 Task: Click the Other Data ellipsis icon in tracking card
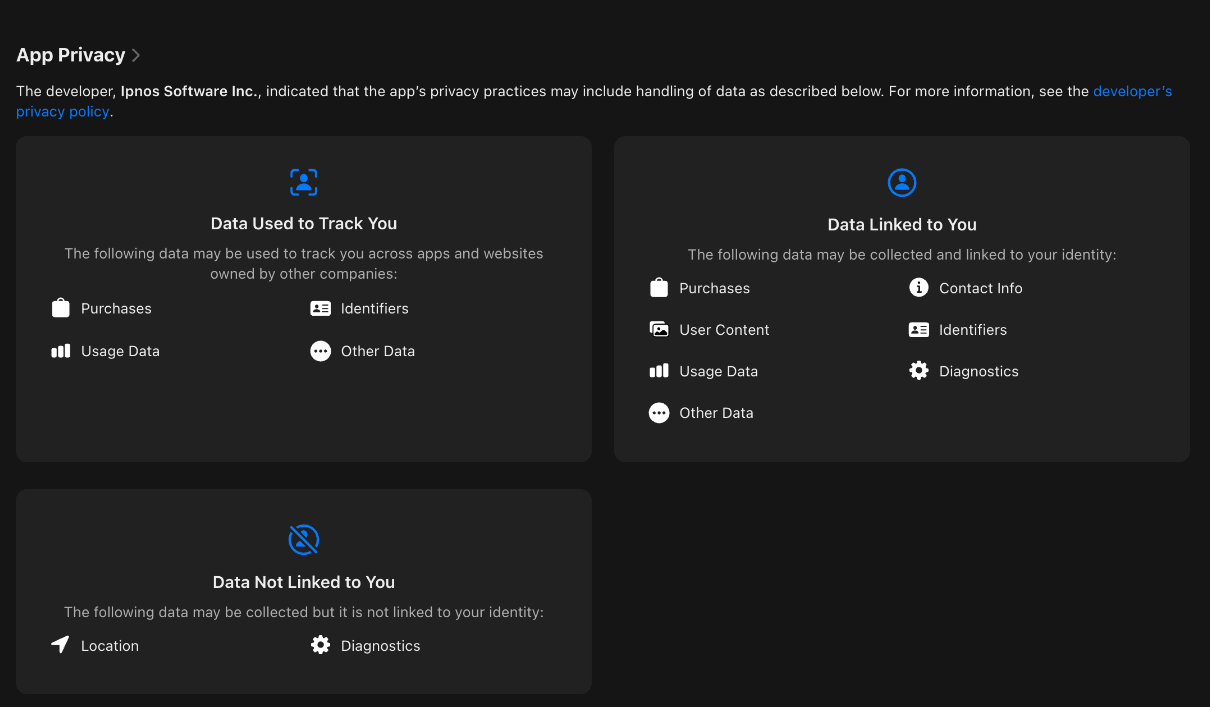pyautogui.click(x=320, y=351)
